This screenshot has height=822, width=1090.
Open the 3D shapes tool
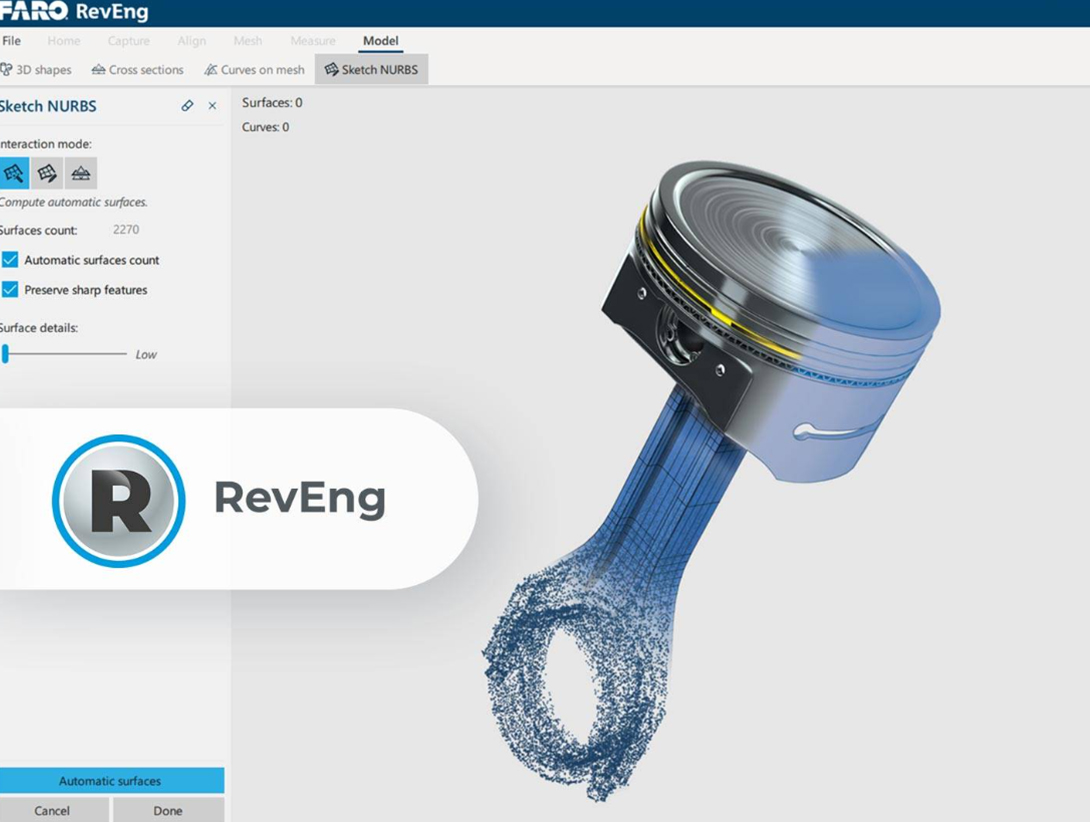(x=37, y=70)
